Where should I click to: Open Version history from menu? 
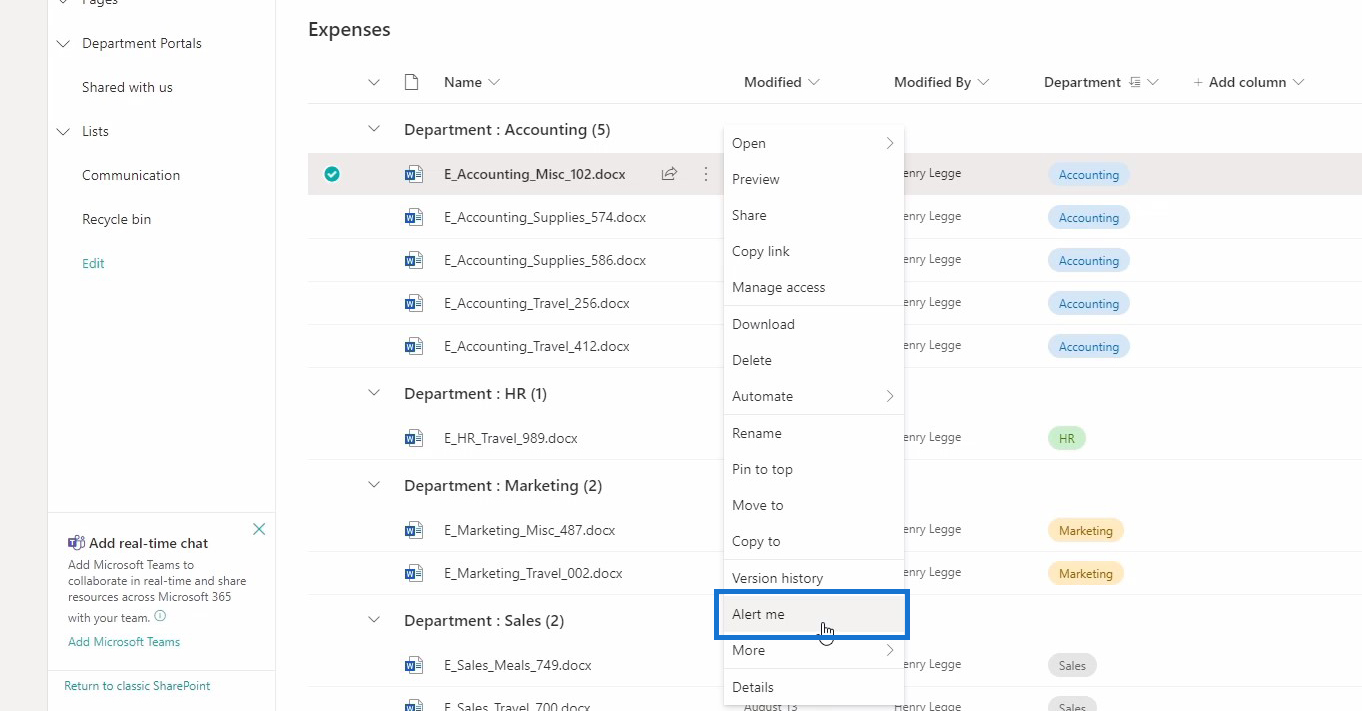(814, 578)
